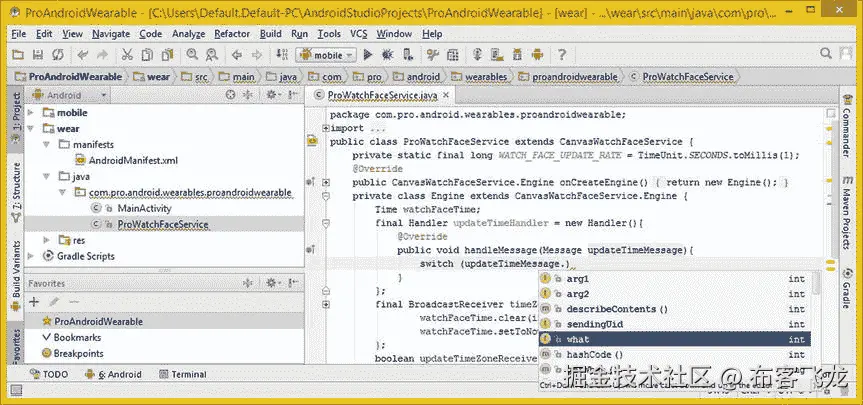Click collapse-all icon in Project panel header

tap(248, 95)
